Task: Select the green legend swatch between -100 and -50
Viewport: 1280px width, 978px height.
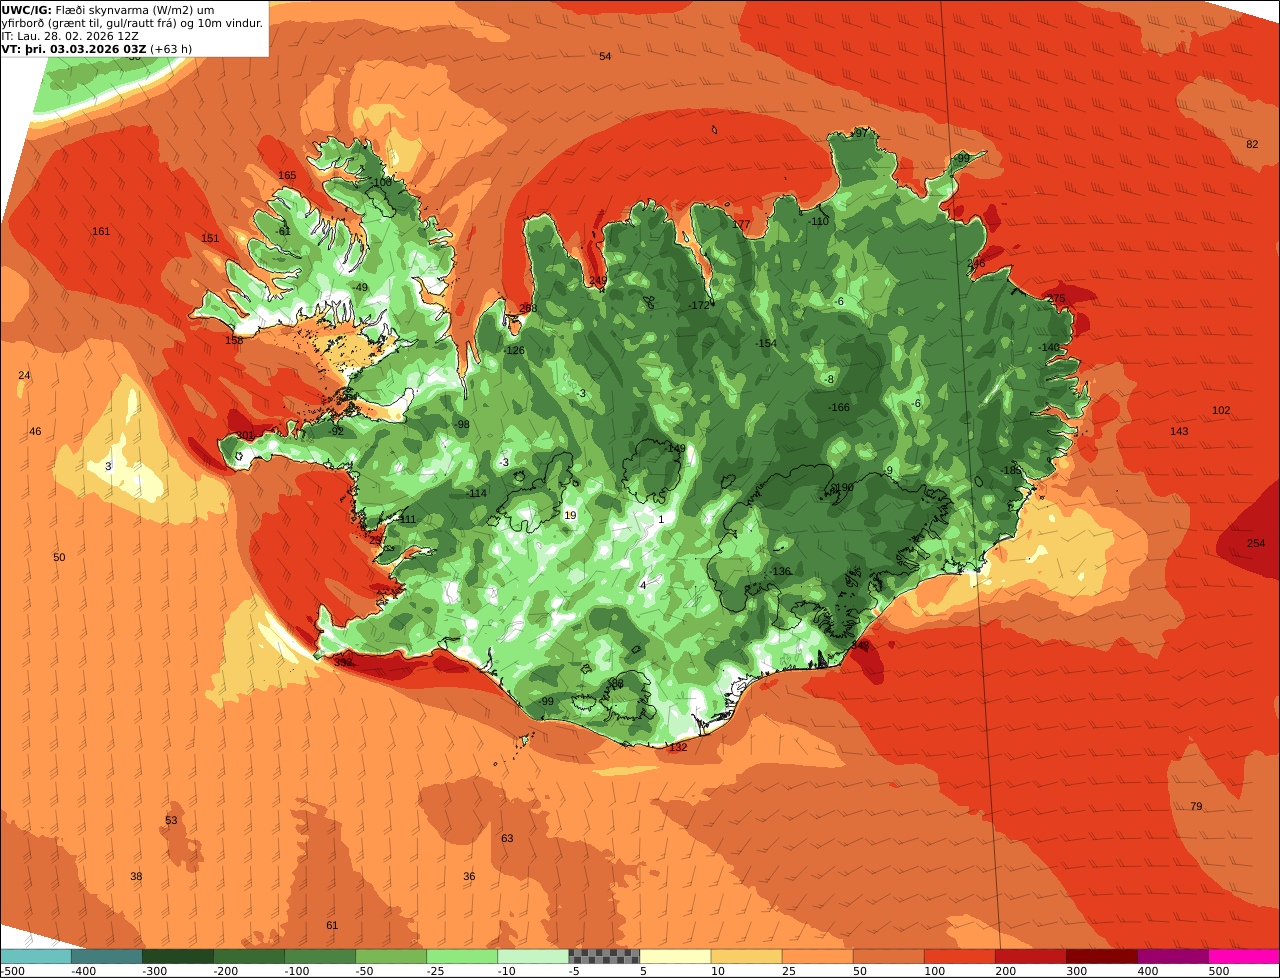Action: 319,957
